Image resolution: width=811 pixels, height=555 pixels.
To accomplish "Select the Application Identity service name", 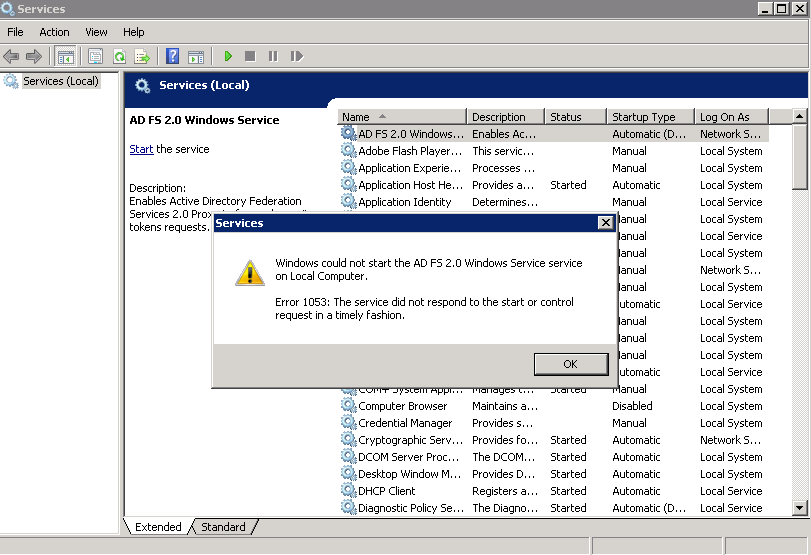I will 404,202.
